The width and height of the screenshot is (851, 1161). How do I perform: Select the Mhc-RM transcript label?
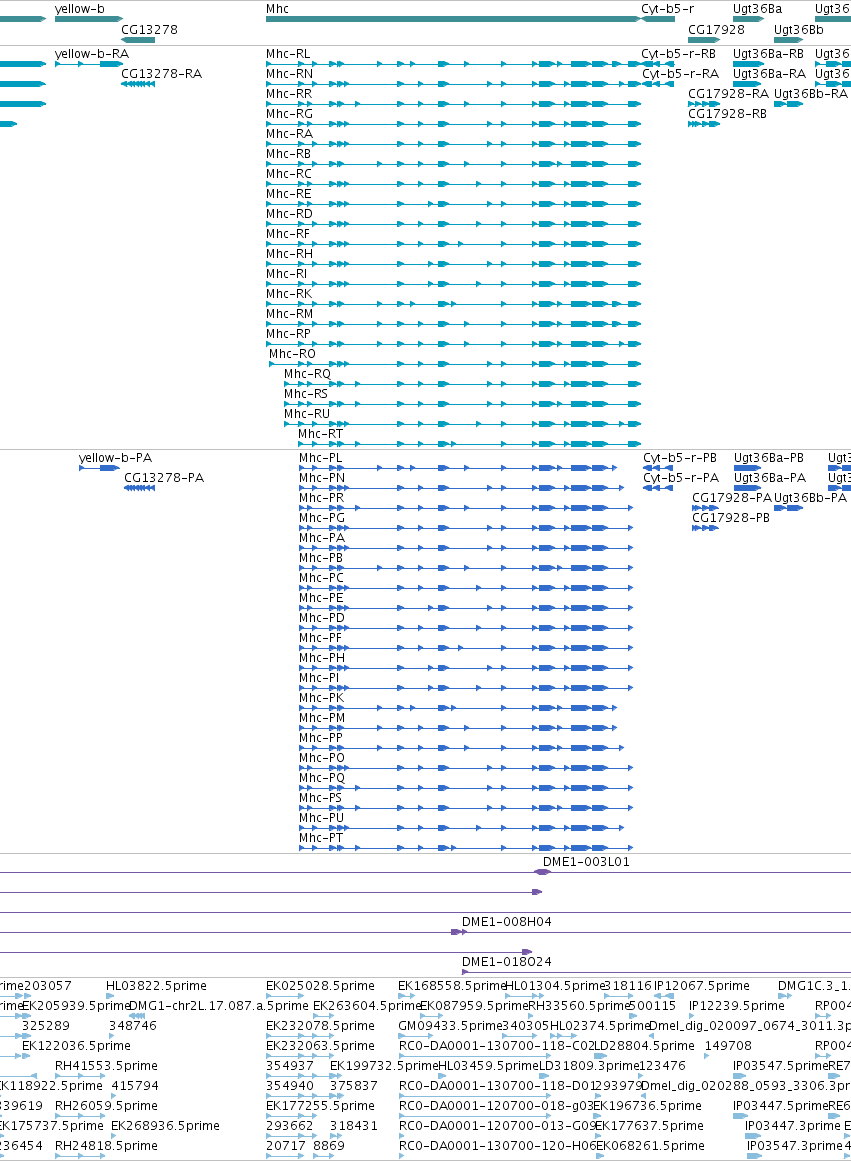289,314
